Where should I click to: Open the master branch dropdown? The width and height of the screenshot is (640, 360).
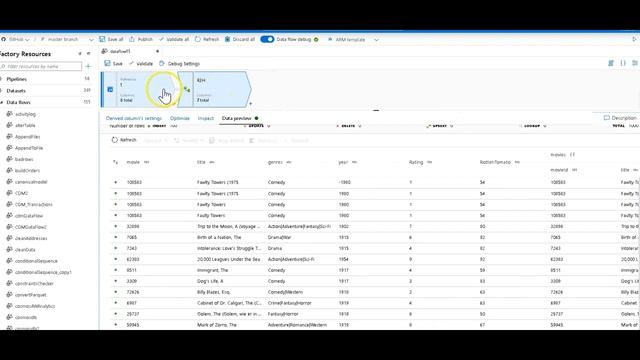[67, 40]
